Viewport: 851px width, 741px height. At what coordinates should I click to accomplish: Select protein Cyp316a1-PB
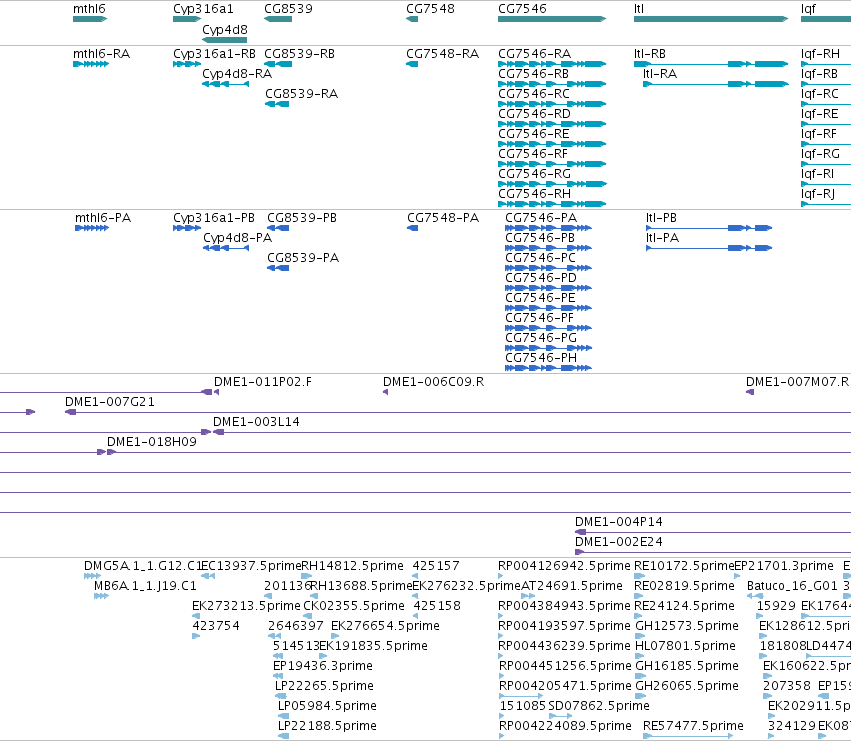pyautogui.click(x=214, y=218)
